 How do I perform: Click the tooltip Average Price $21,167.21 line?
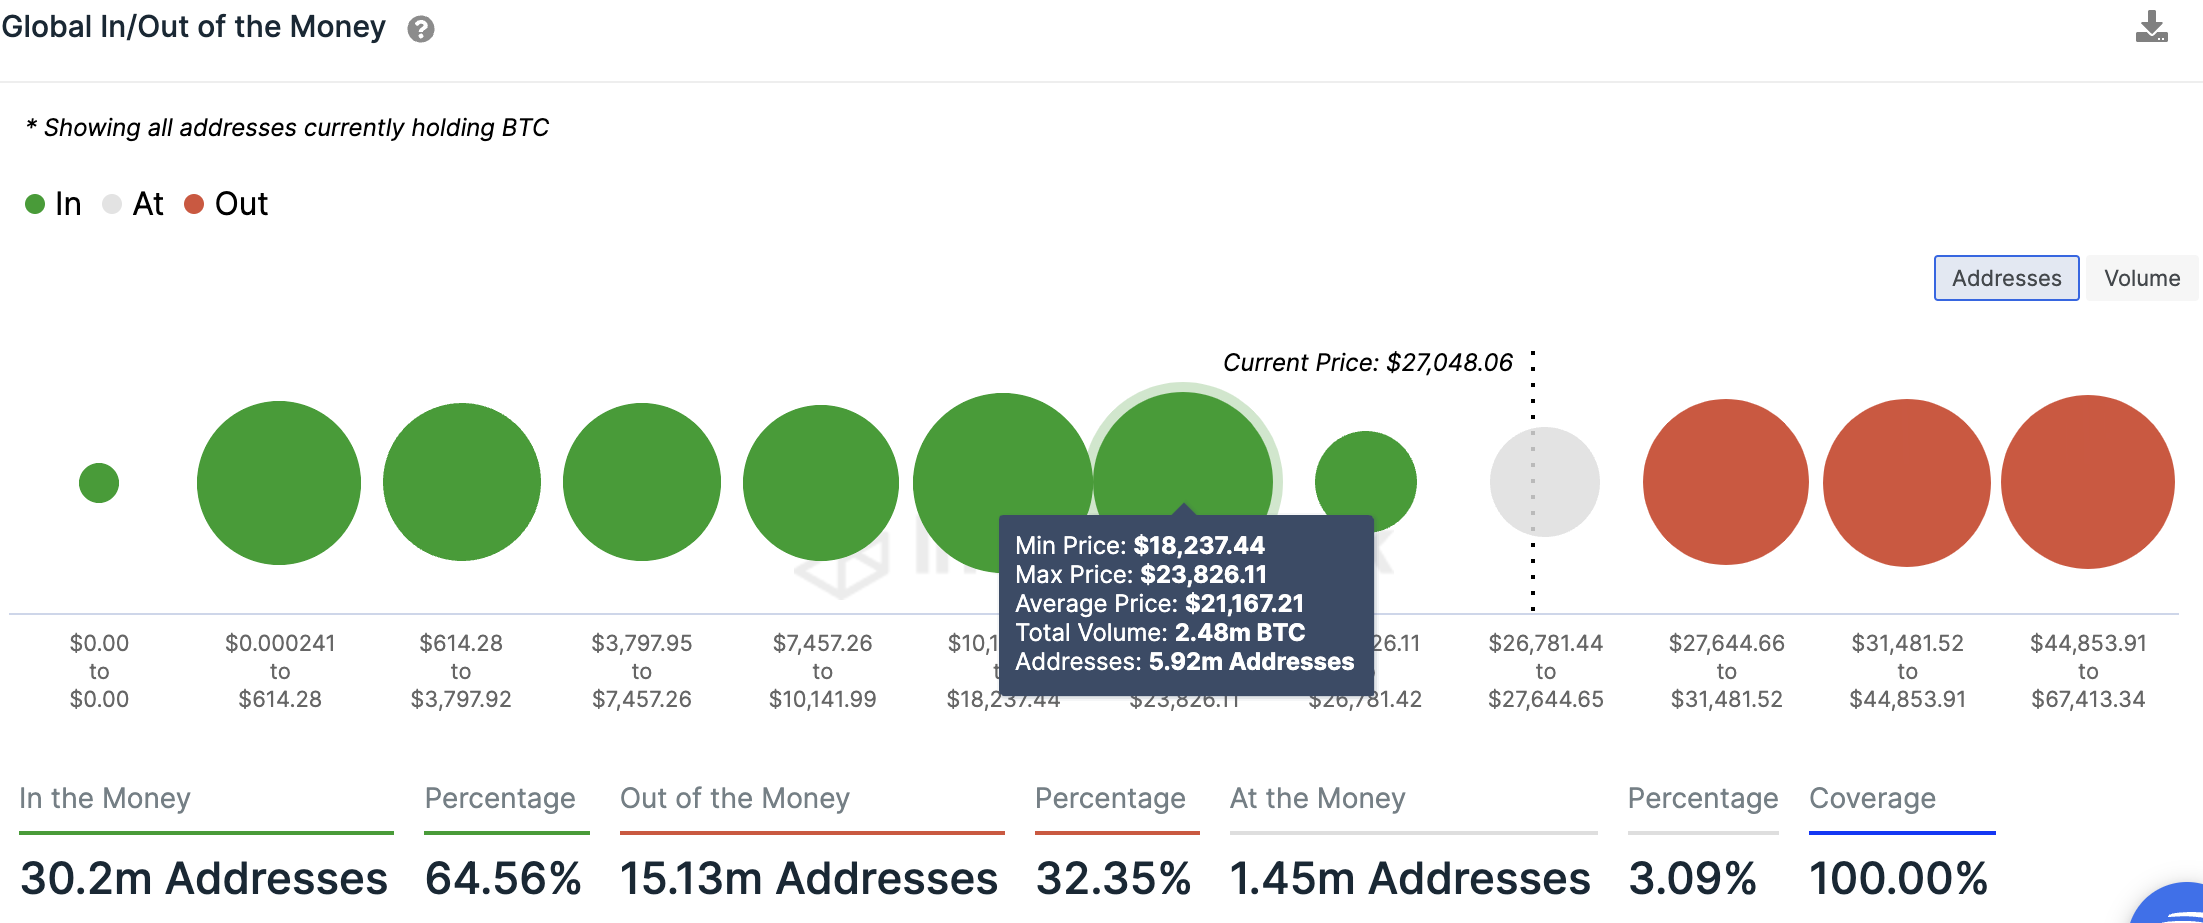(1160, 603)
